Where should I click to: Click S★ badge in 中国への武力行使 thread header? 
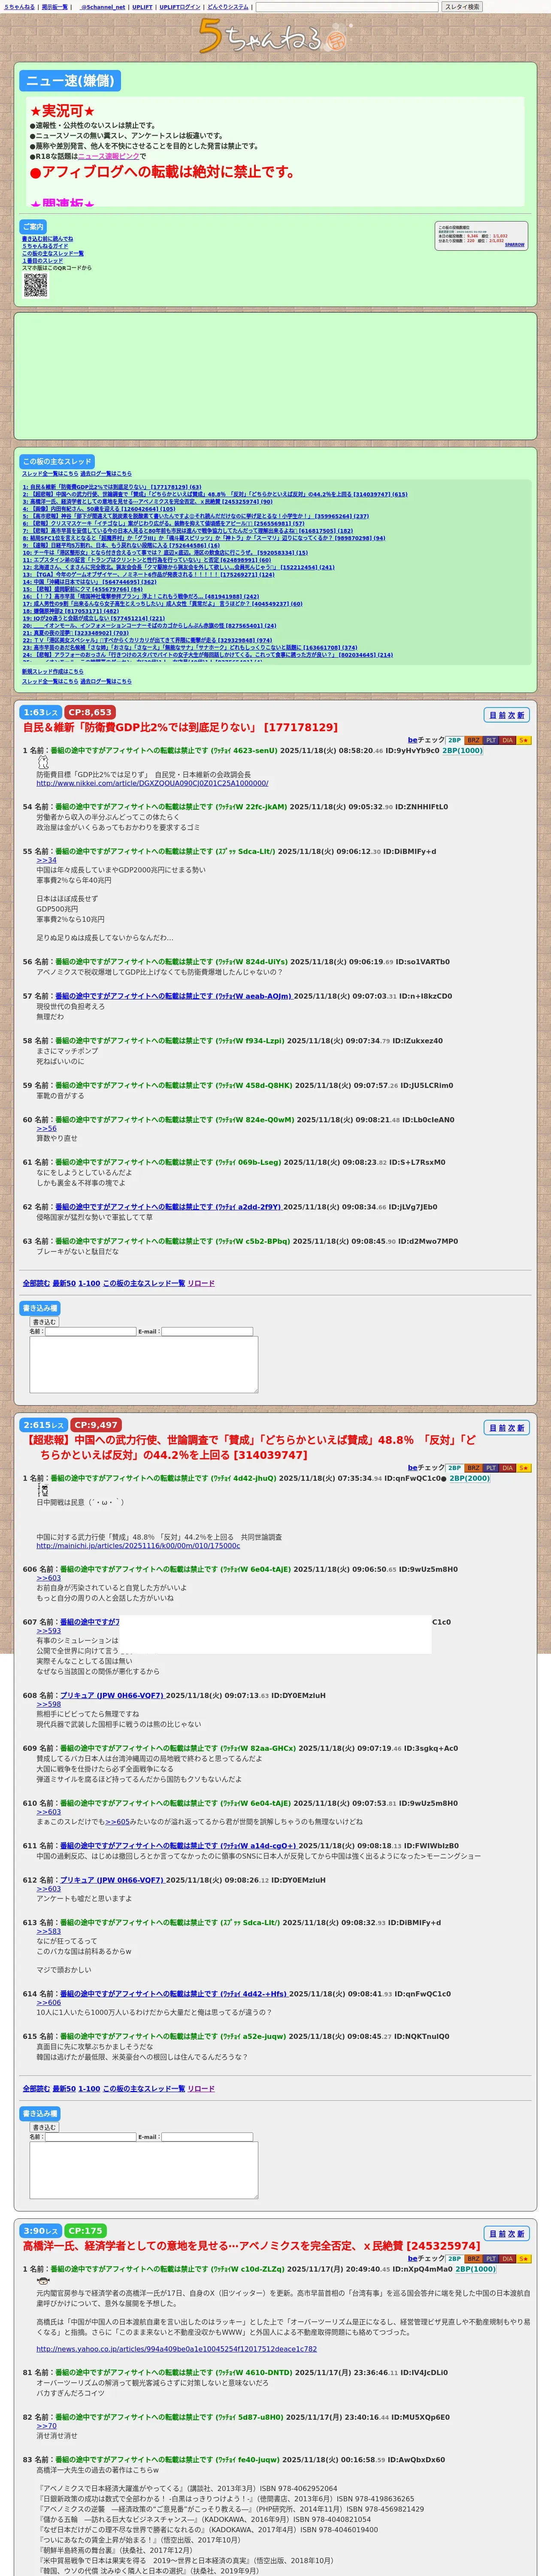coord(524,1468)
